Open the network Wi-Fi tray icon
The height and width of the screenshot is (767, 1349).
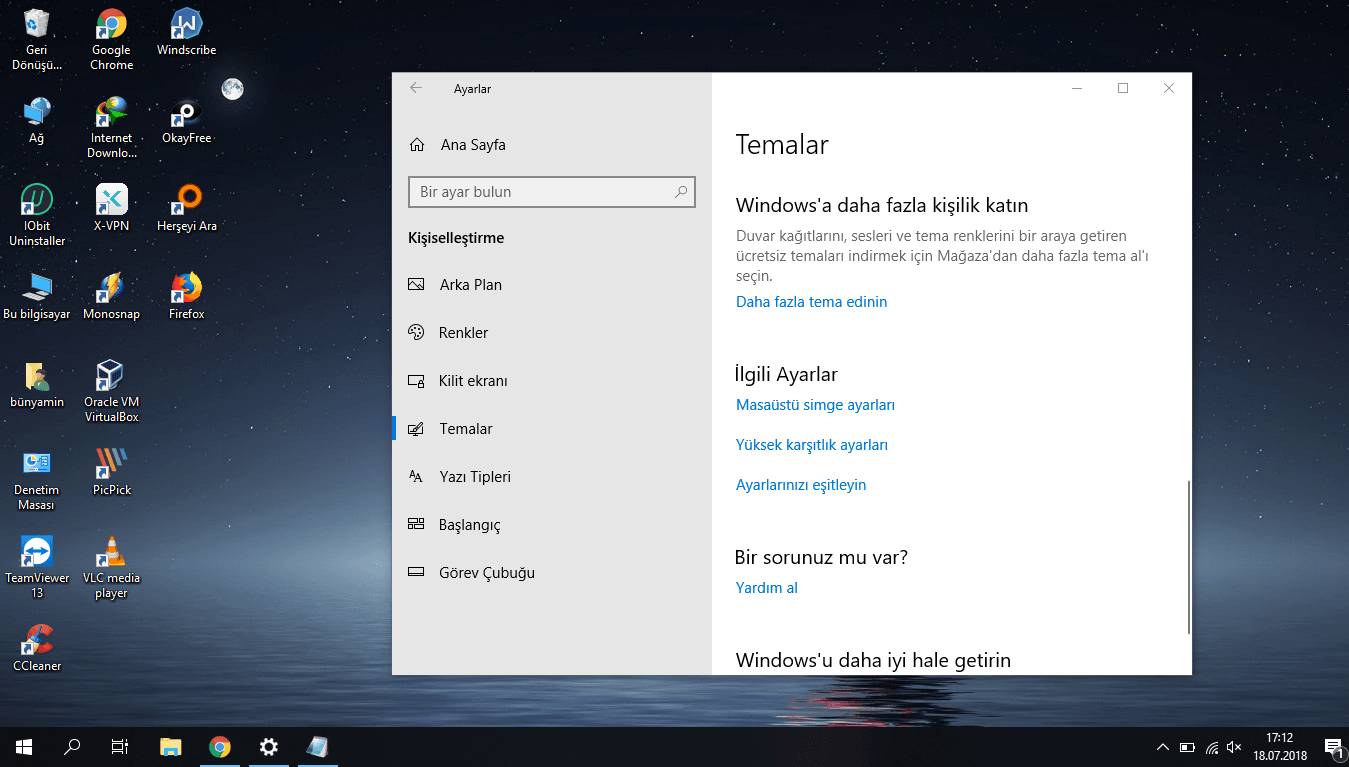click(x=1212, y=747)
